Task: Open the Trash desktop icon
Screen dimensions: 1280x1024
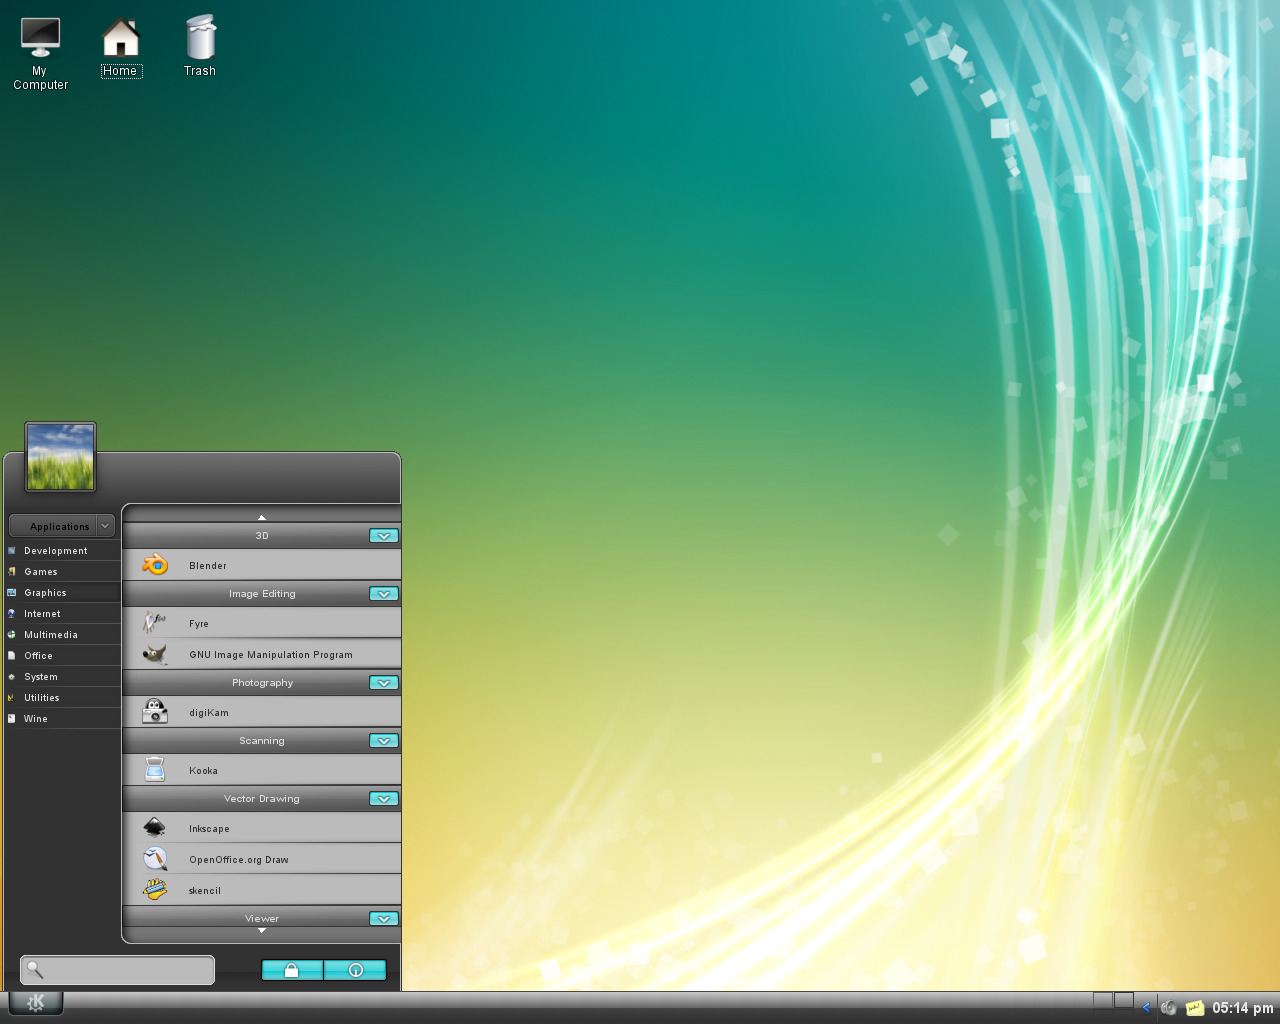Action: click(x=200, y=37)
